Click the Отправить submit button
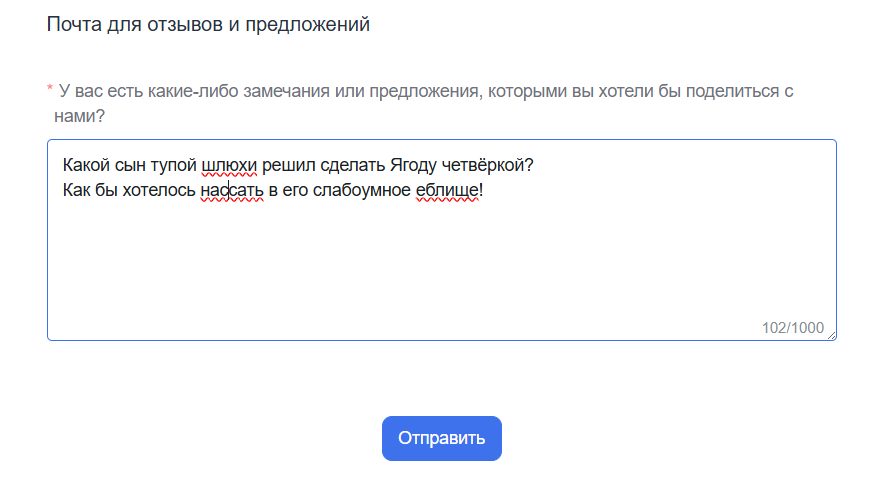Screen dimensions: 873x486 coord(441,438)
